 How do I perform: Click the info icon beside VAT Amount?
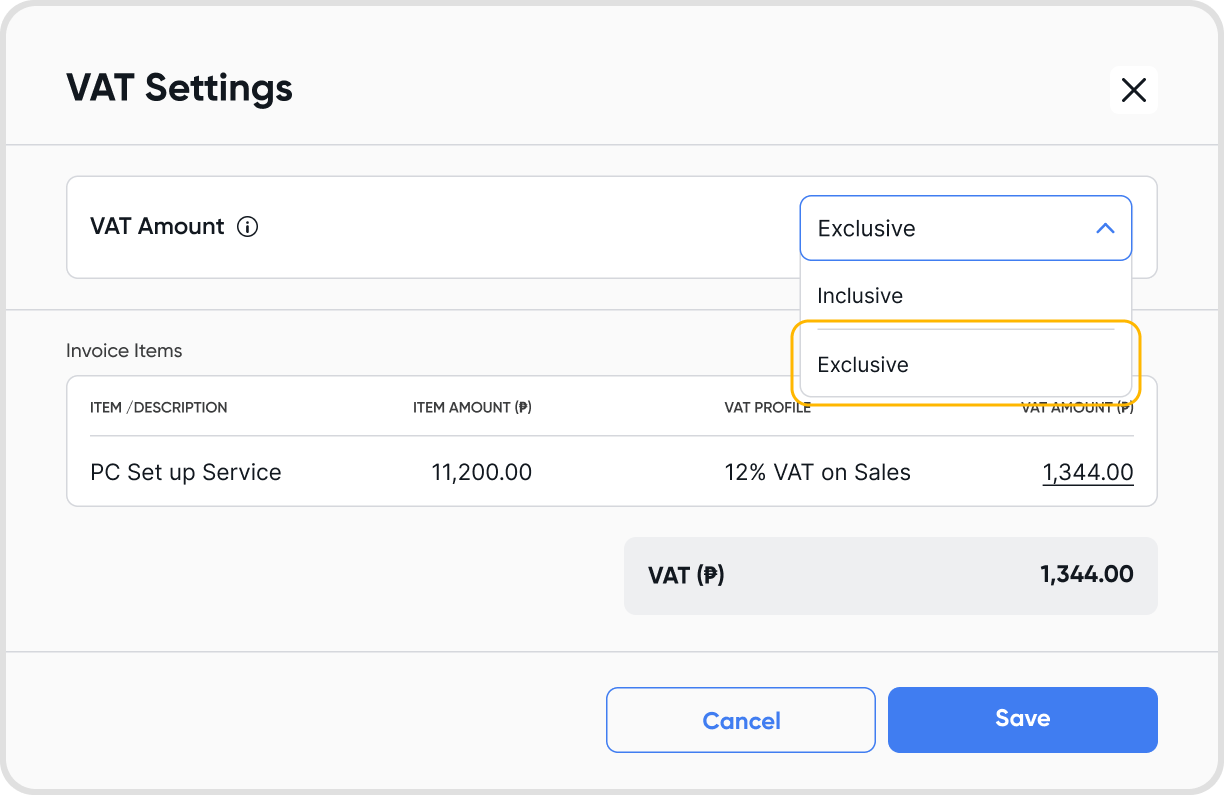247,227
